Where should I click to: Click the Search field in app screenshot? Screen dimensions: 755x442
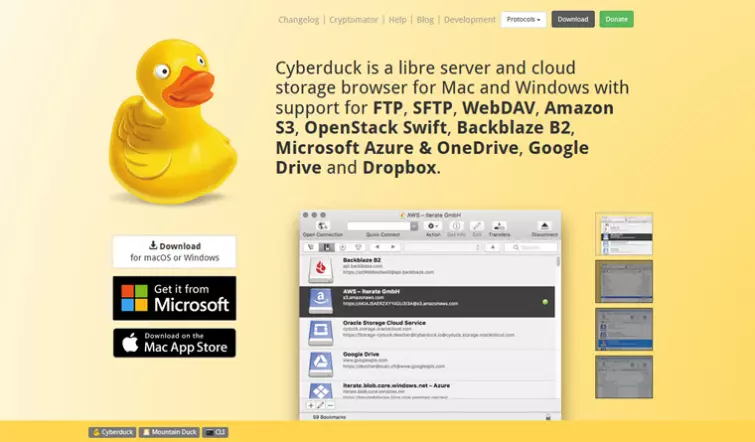click(x=531, y=247)
